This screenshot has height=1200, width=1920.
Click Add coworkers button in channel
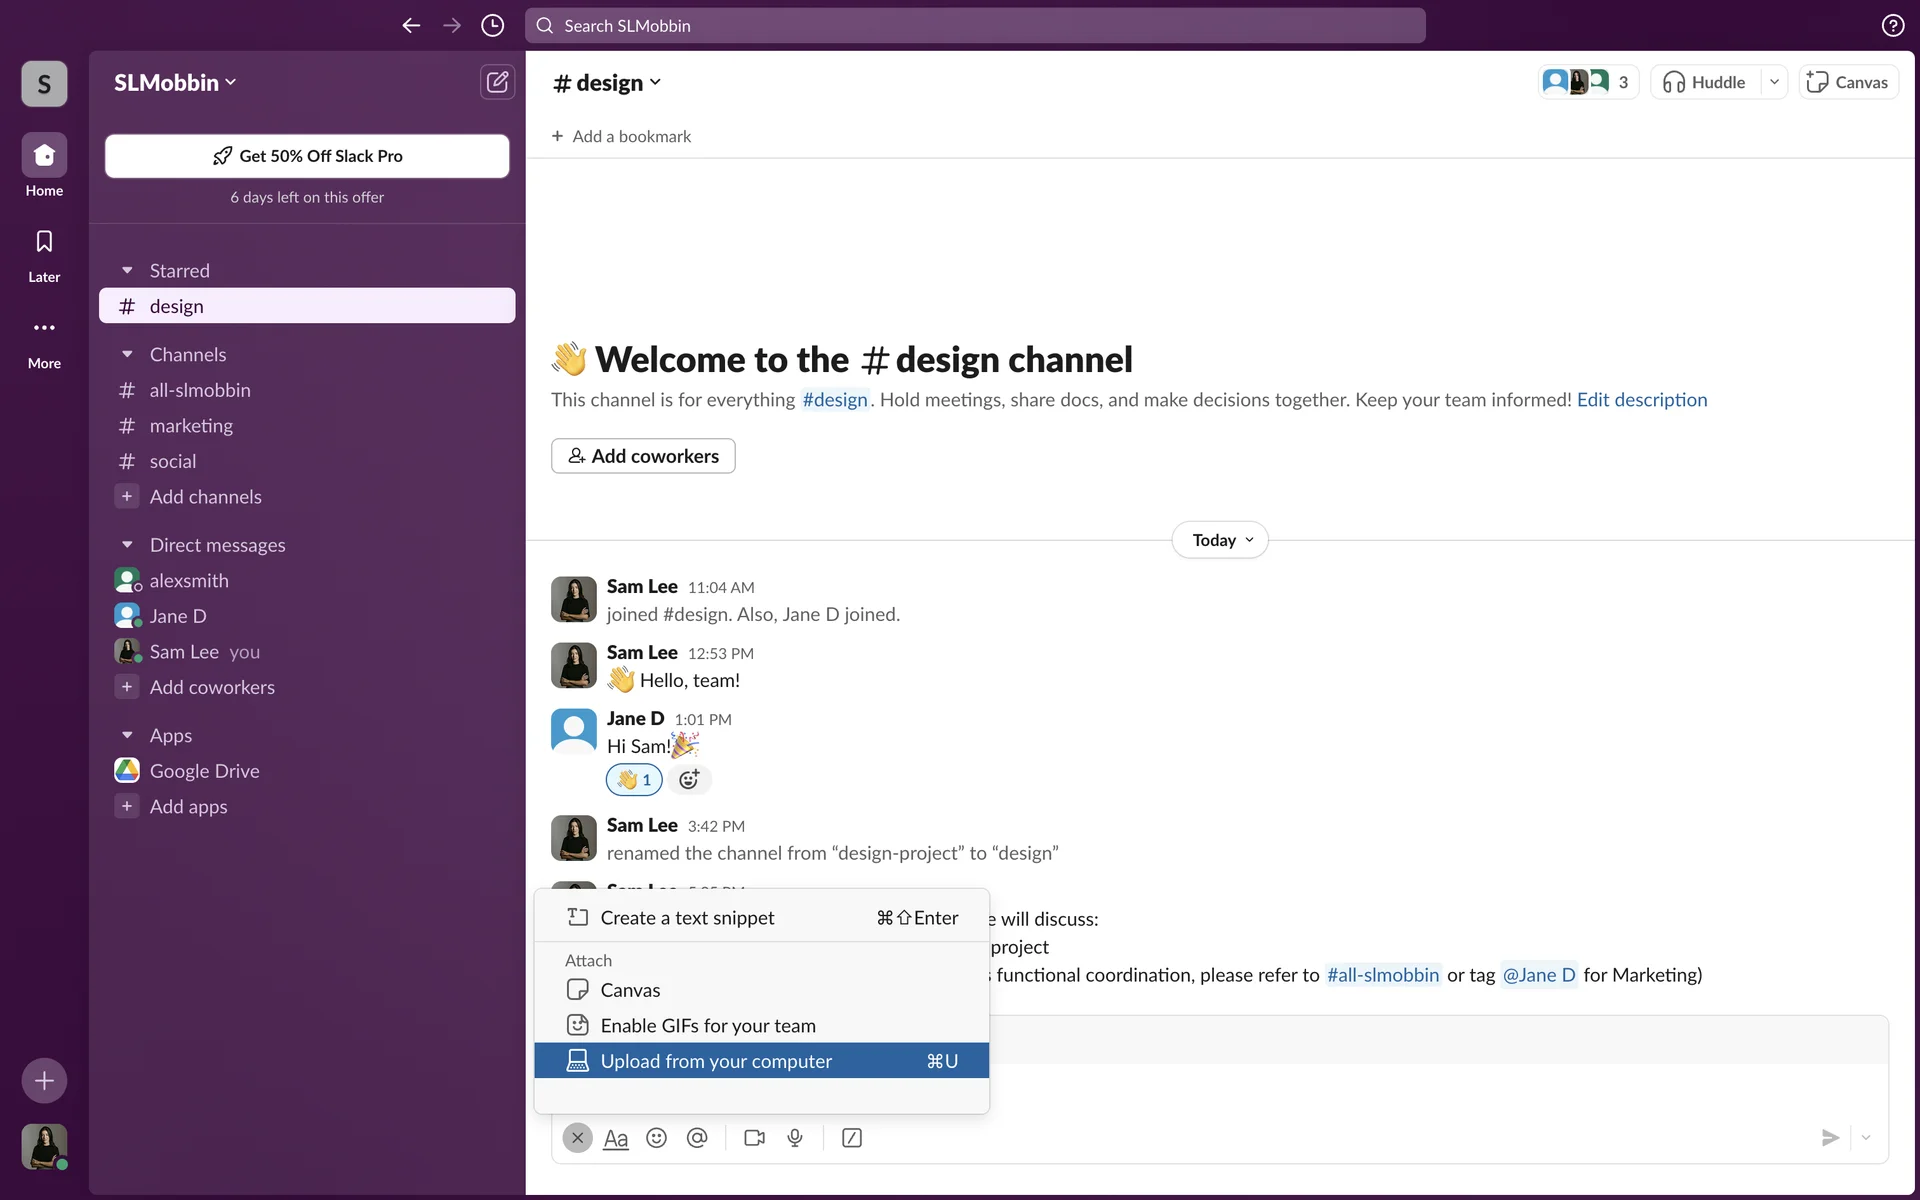(x=643, y=456)
